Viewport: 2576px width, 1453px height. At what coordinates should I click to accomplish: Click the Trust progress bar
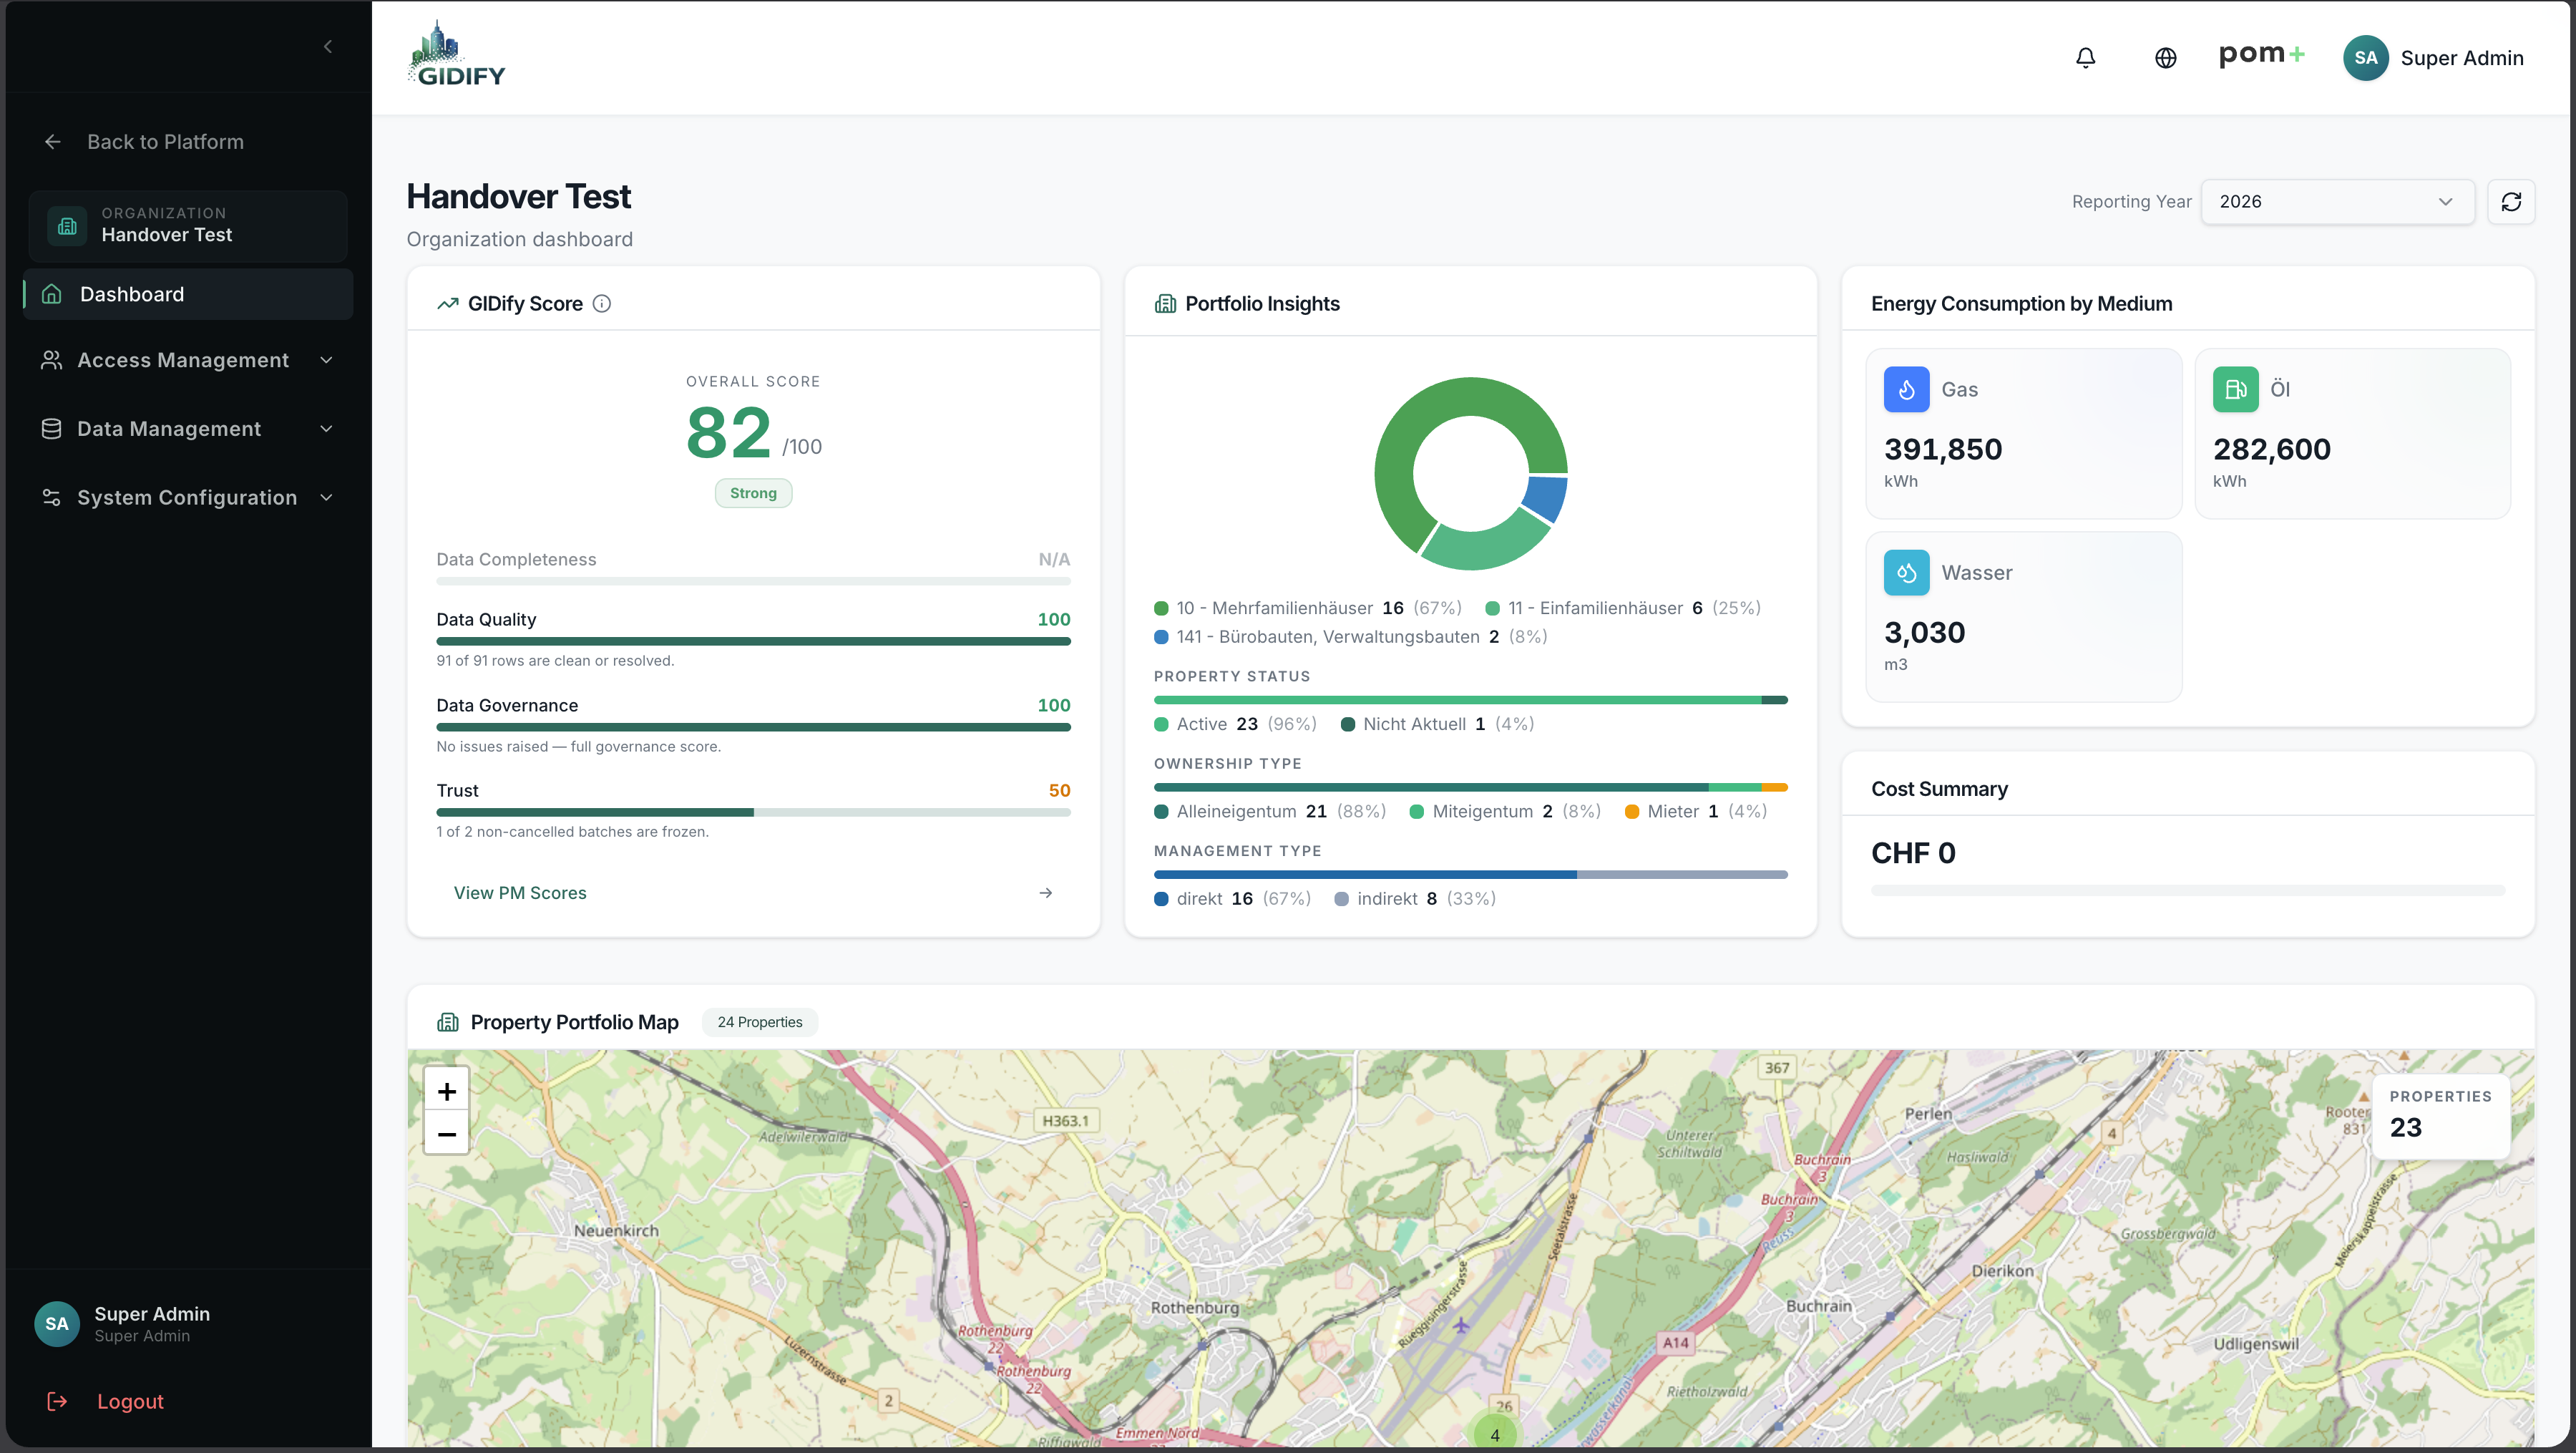point(753,813)
